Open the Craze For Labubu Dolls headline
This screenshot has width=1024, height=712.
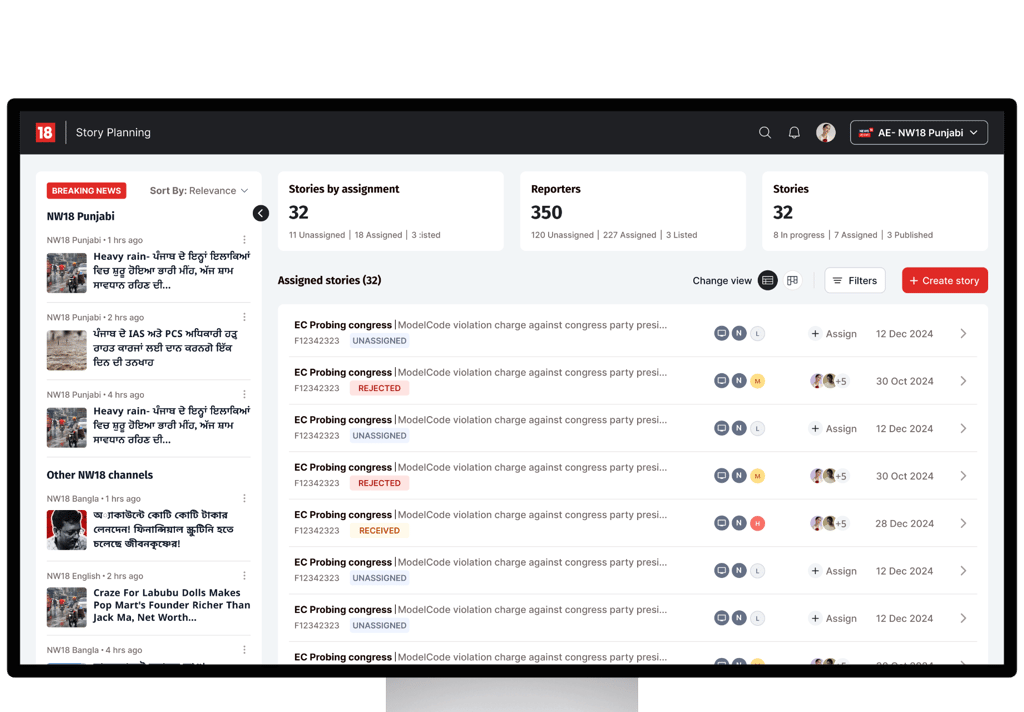[x=171, y=605]
